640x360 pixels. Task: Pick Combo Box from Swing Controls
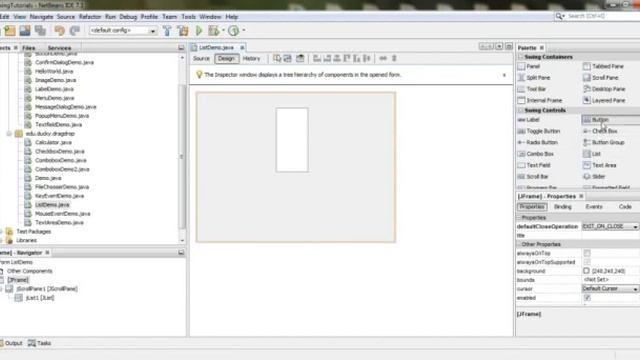pyautogui.click(x=536, y=154)
